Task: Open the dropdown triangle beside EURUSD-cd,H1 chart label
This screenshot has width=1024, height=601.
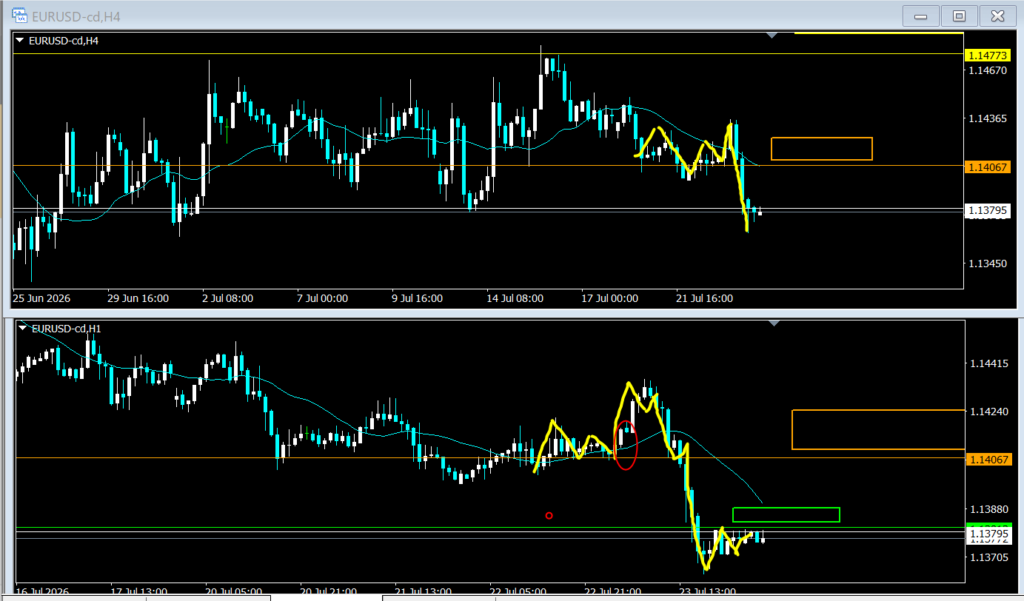Action: click(x=23, y=328)
